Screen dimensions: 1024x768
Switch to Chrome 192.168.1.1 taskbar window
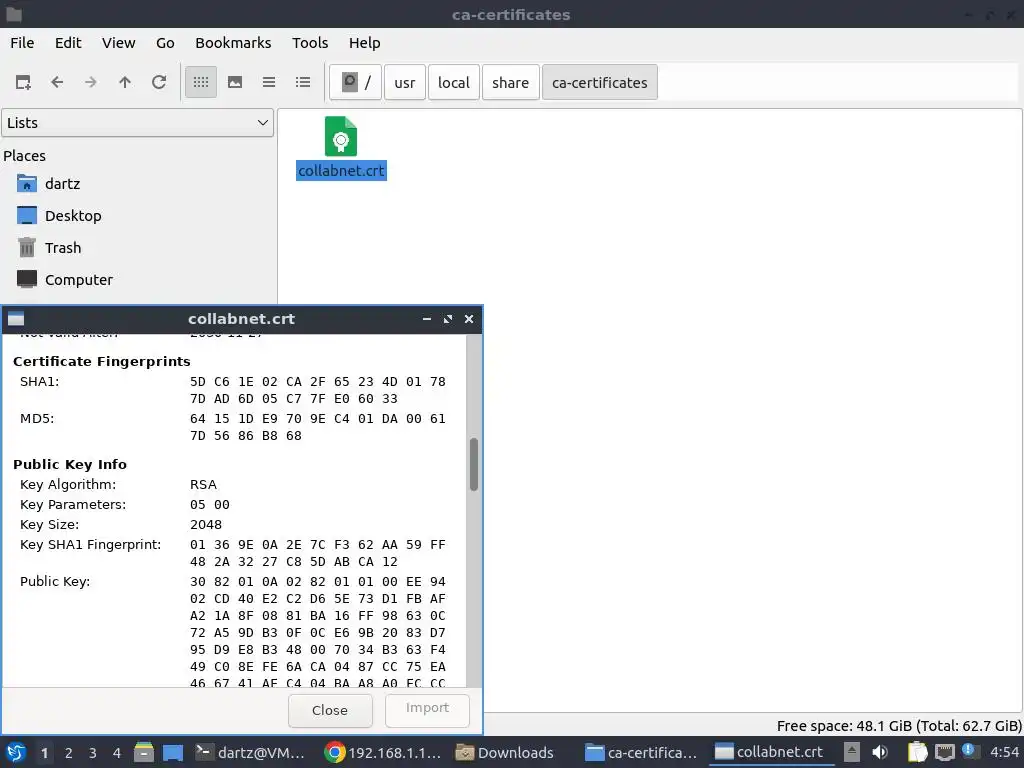(383, 752)
